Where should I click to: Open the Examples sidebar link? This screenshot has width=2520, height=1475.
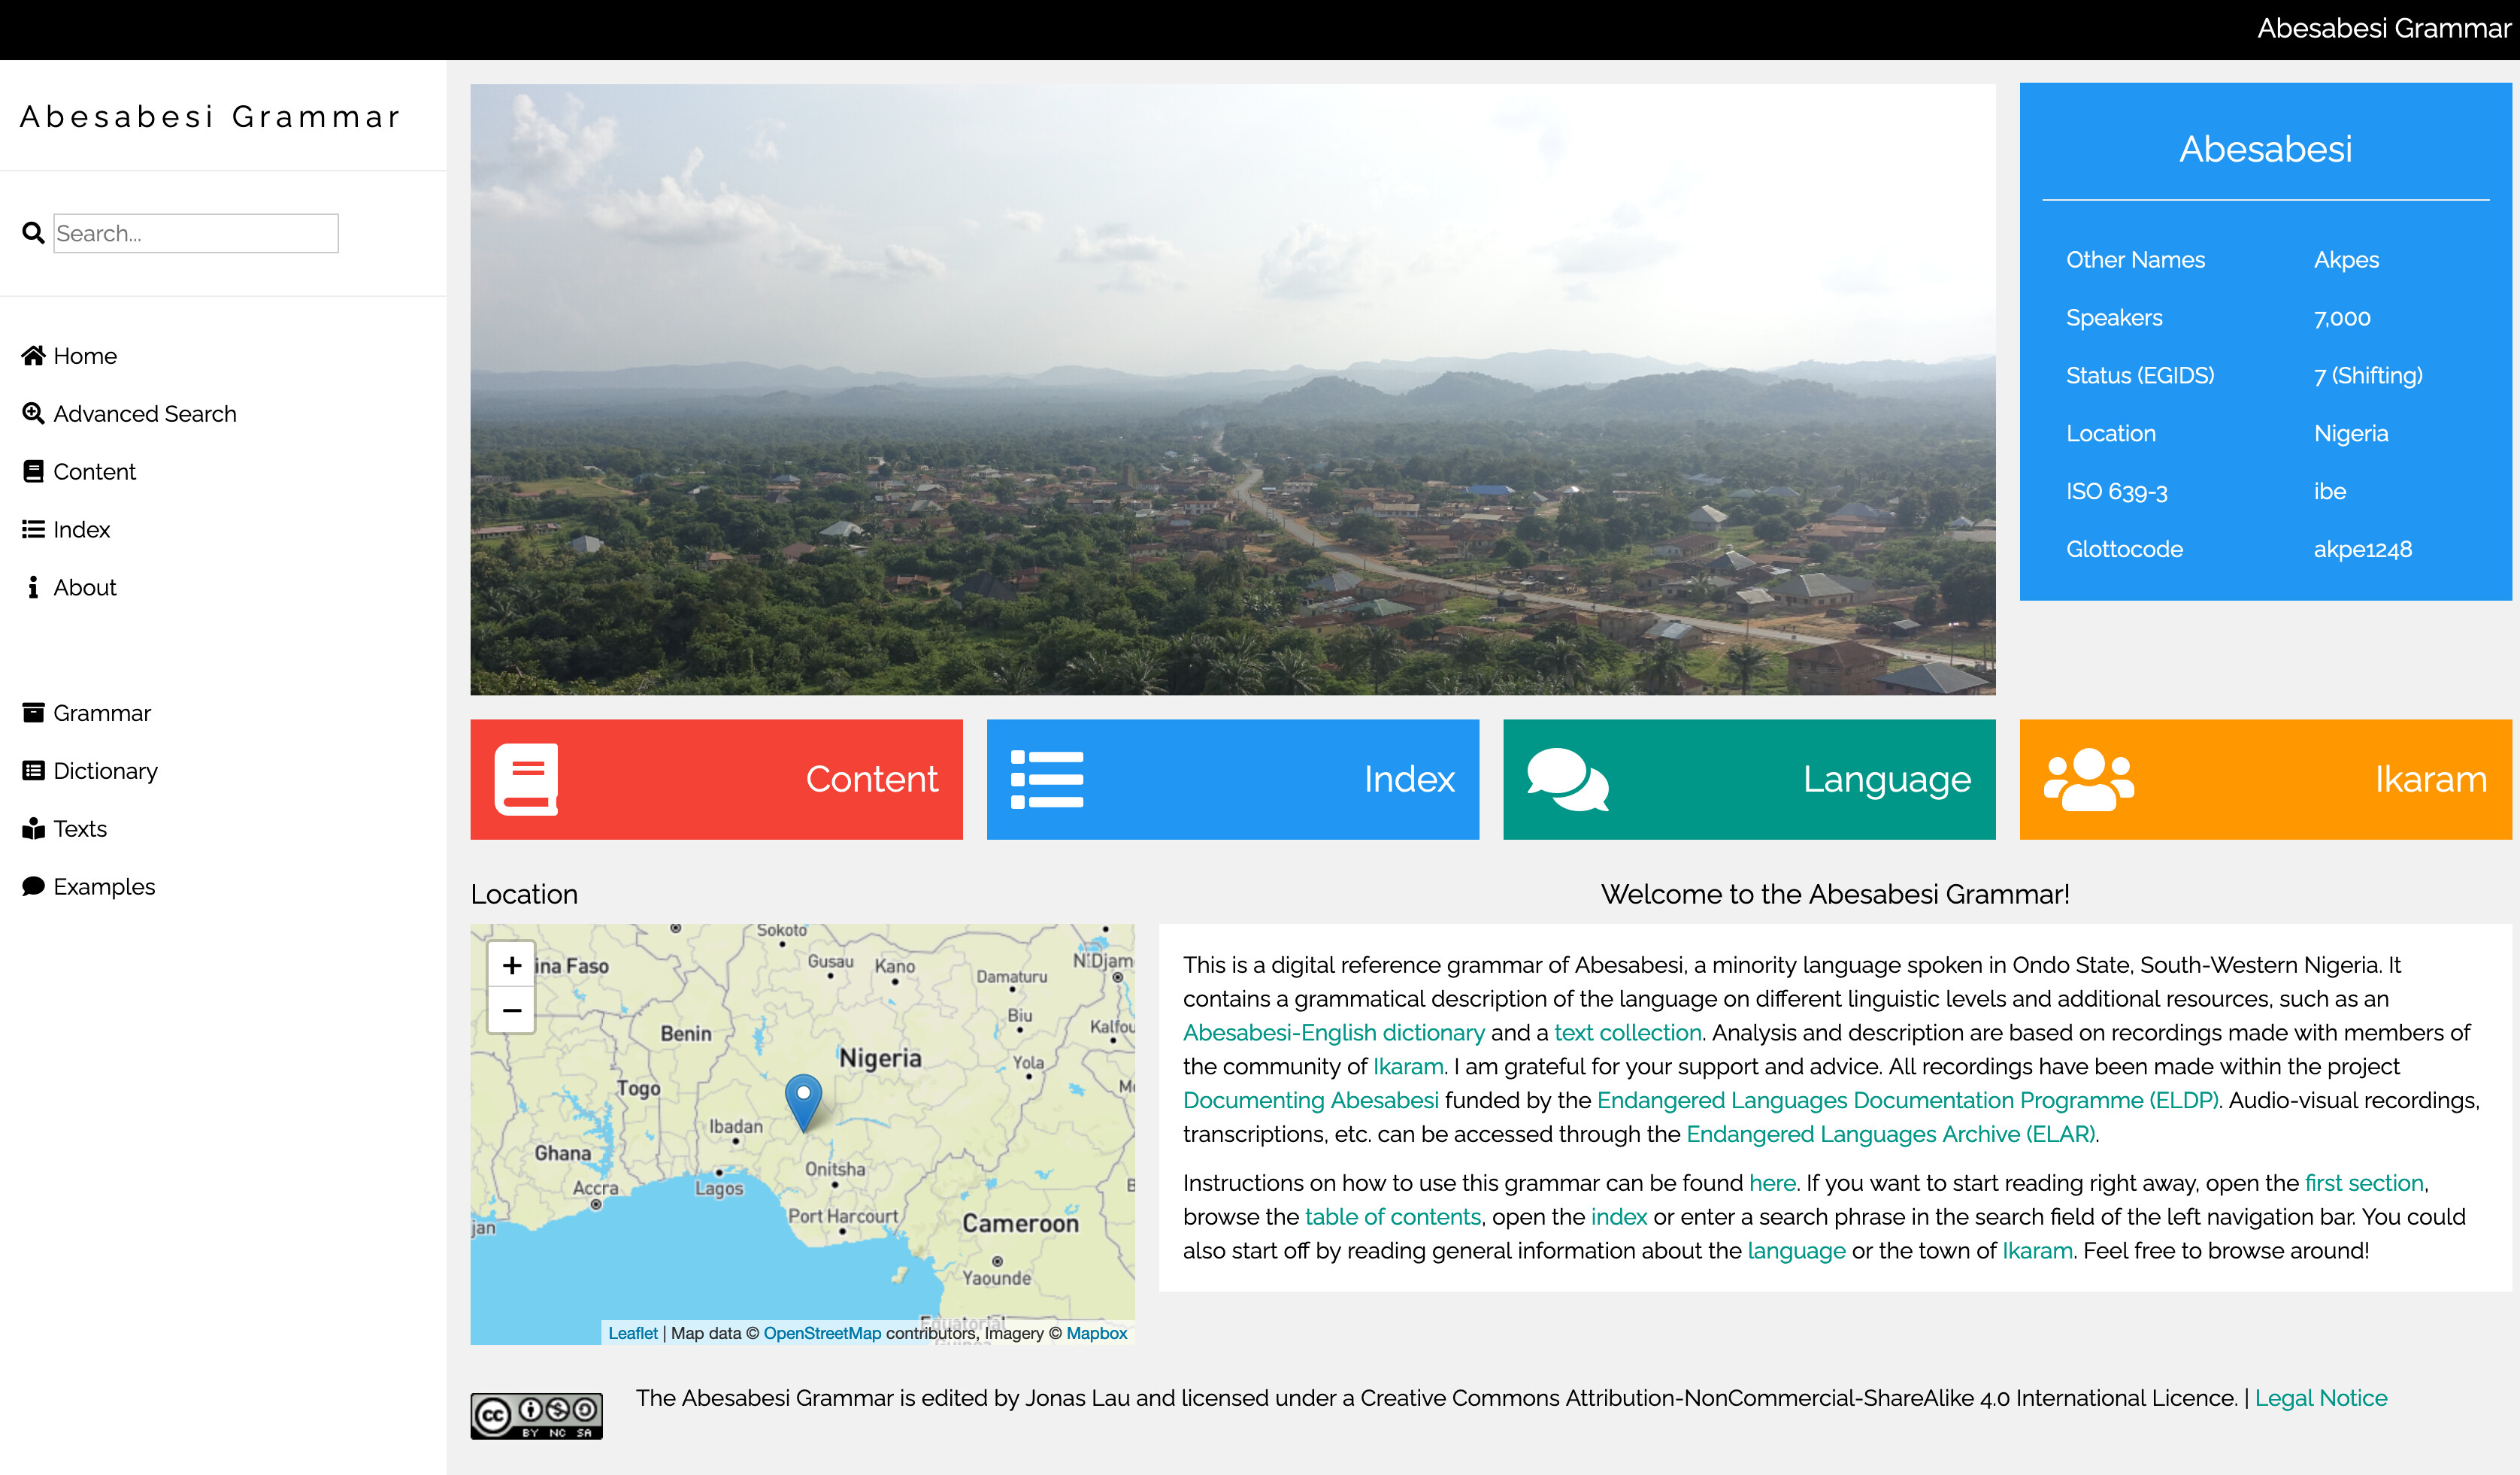(x=104, y=887)
